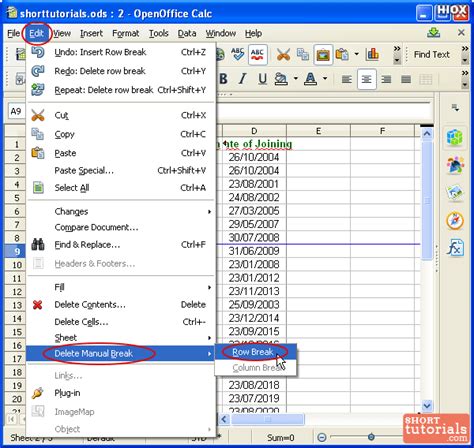Align text left
Viewport: 474px width, 448px height.
pyautogui.click(x=347, y=79)
